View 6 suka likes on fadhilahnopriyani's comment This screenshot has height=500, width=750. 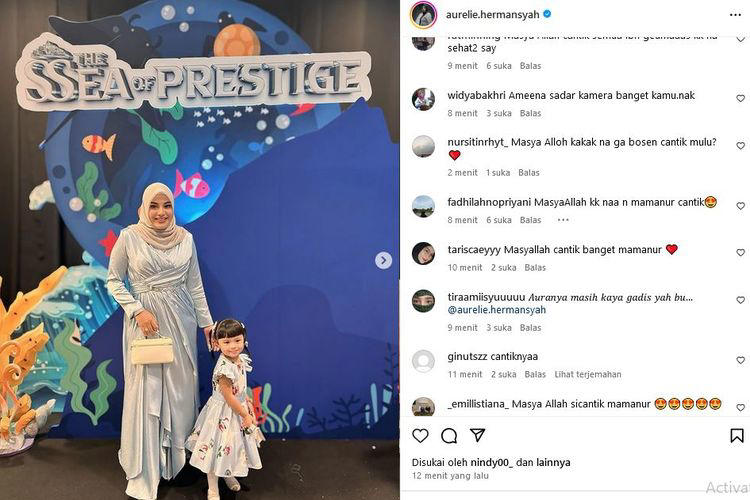pyautogui.click(x=499, y=220)
